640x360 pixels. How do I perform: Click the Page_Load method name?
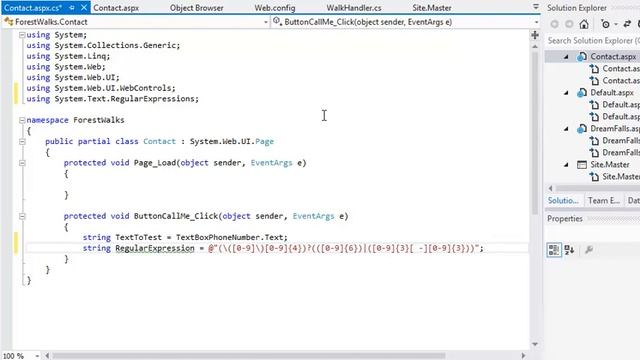coord(155,163)
